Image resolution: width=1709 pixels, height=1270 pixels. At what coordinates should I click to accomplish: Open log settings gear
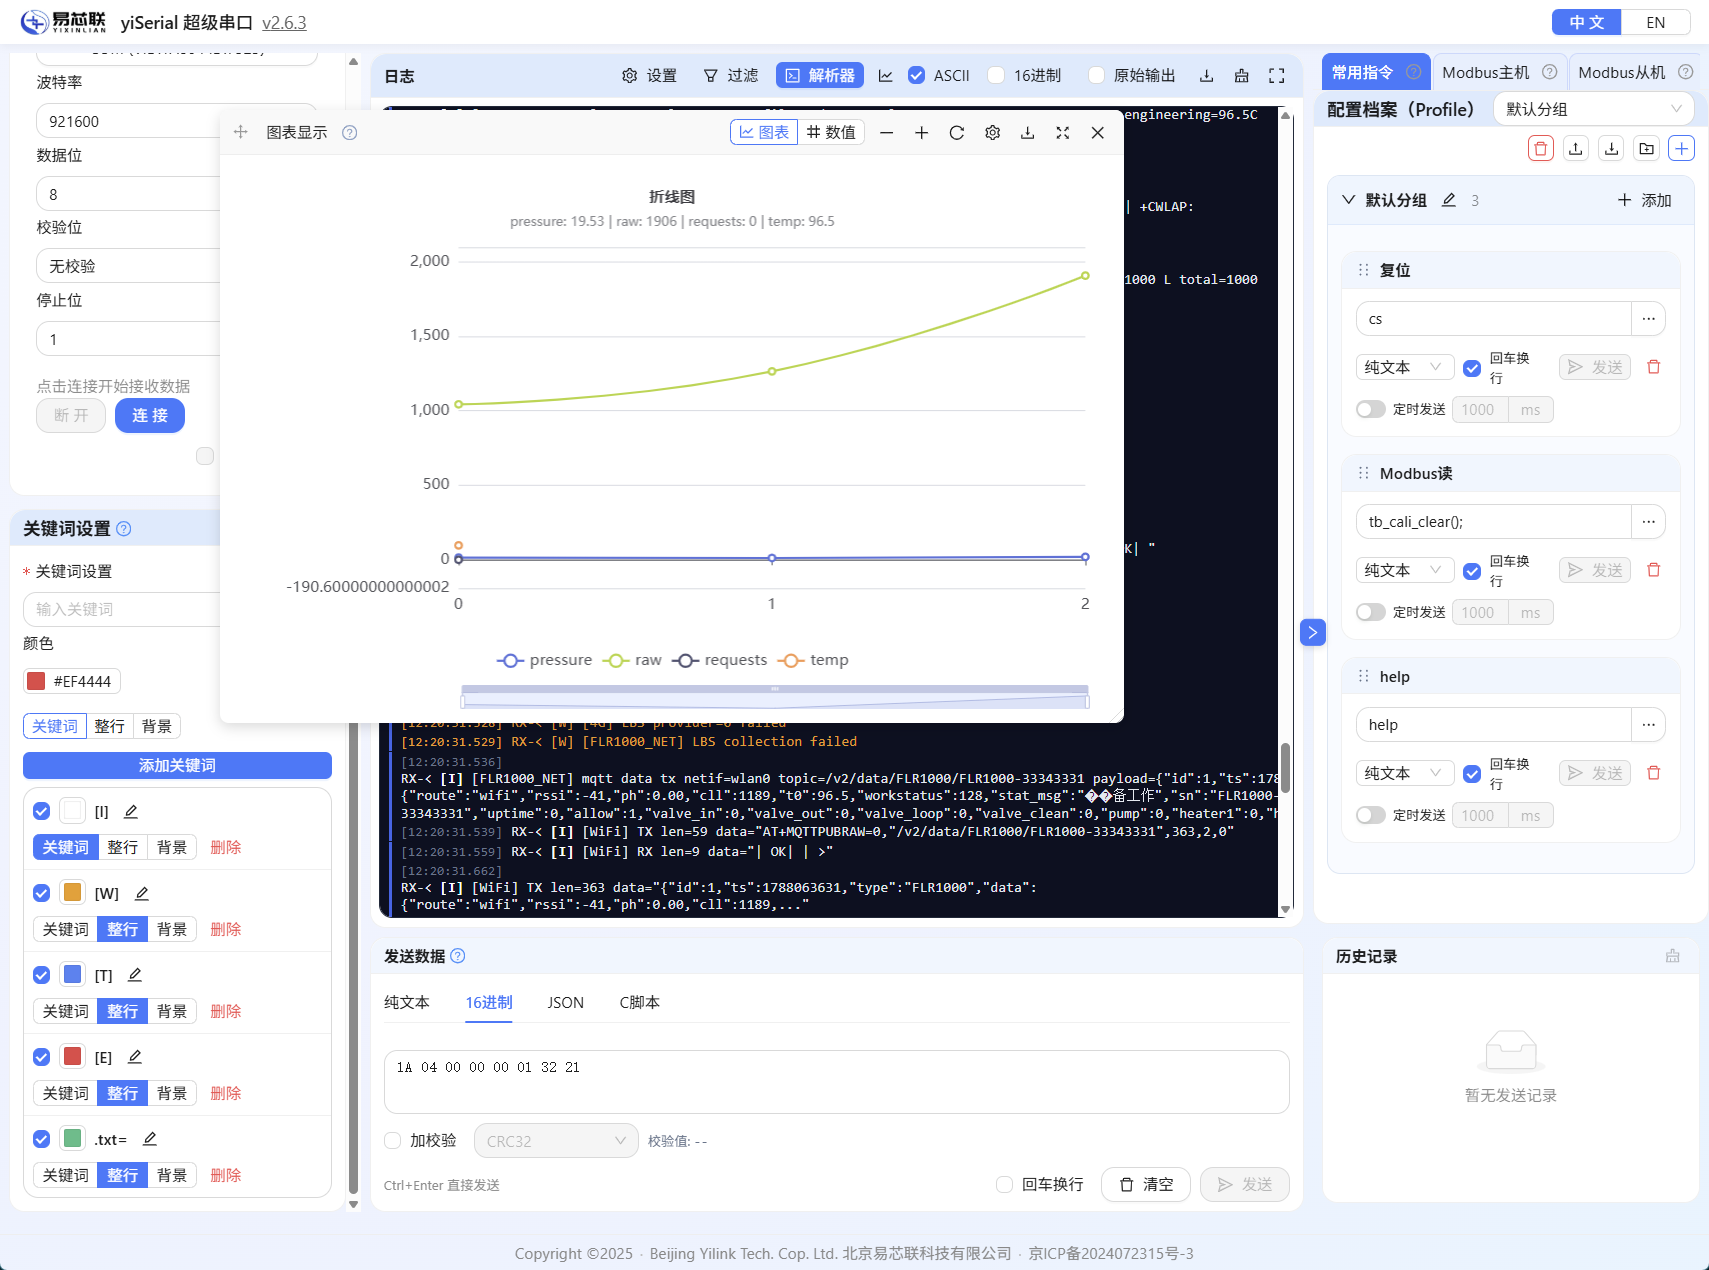(629, 76)
